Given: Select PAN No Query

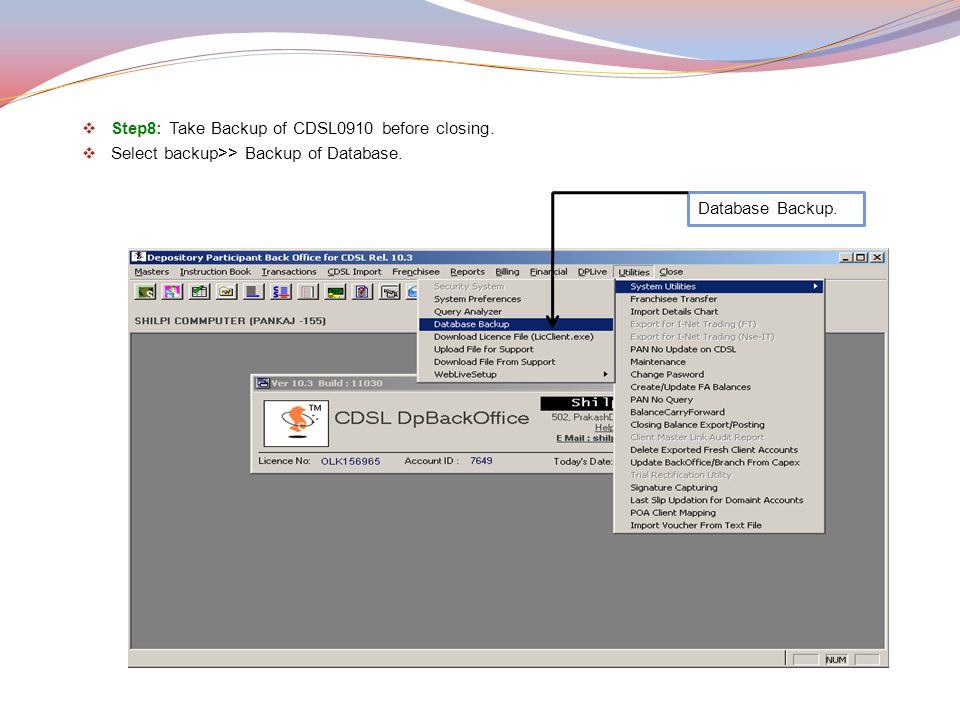Looking at the screenshot, I should point(719,400).
